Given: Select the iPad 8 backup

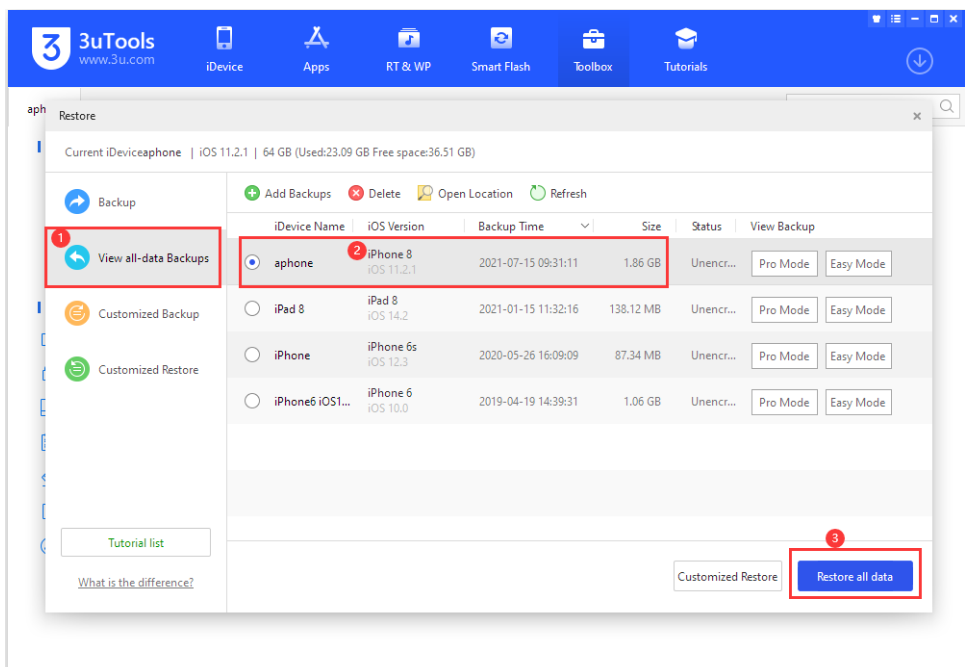Looking at the screenshot, I should coord(252,309).
